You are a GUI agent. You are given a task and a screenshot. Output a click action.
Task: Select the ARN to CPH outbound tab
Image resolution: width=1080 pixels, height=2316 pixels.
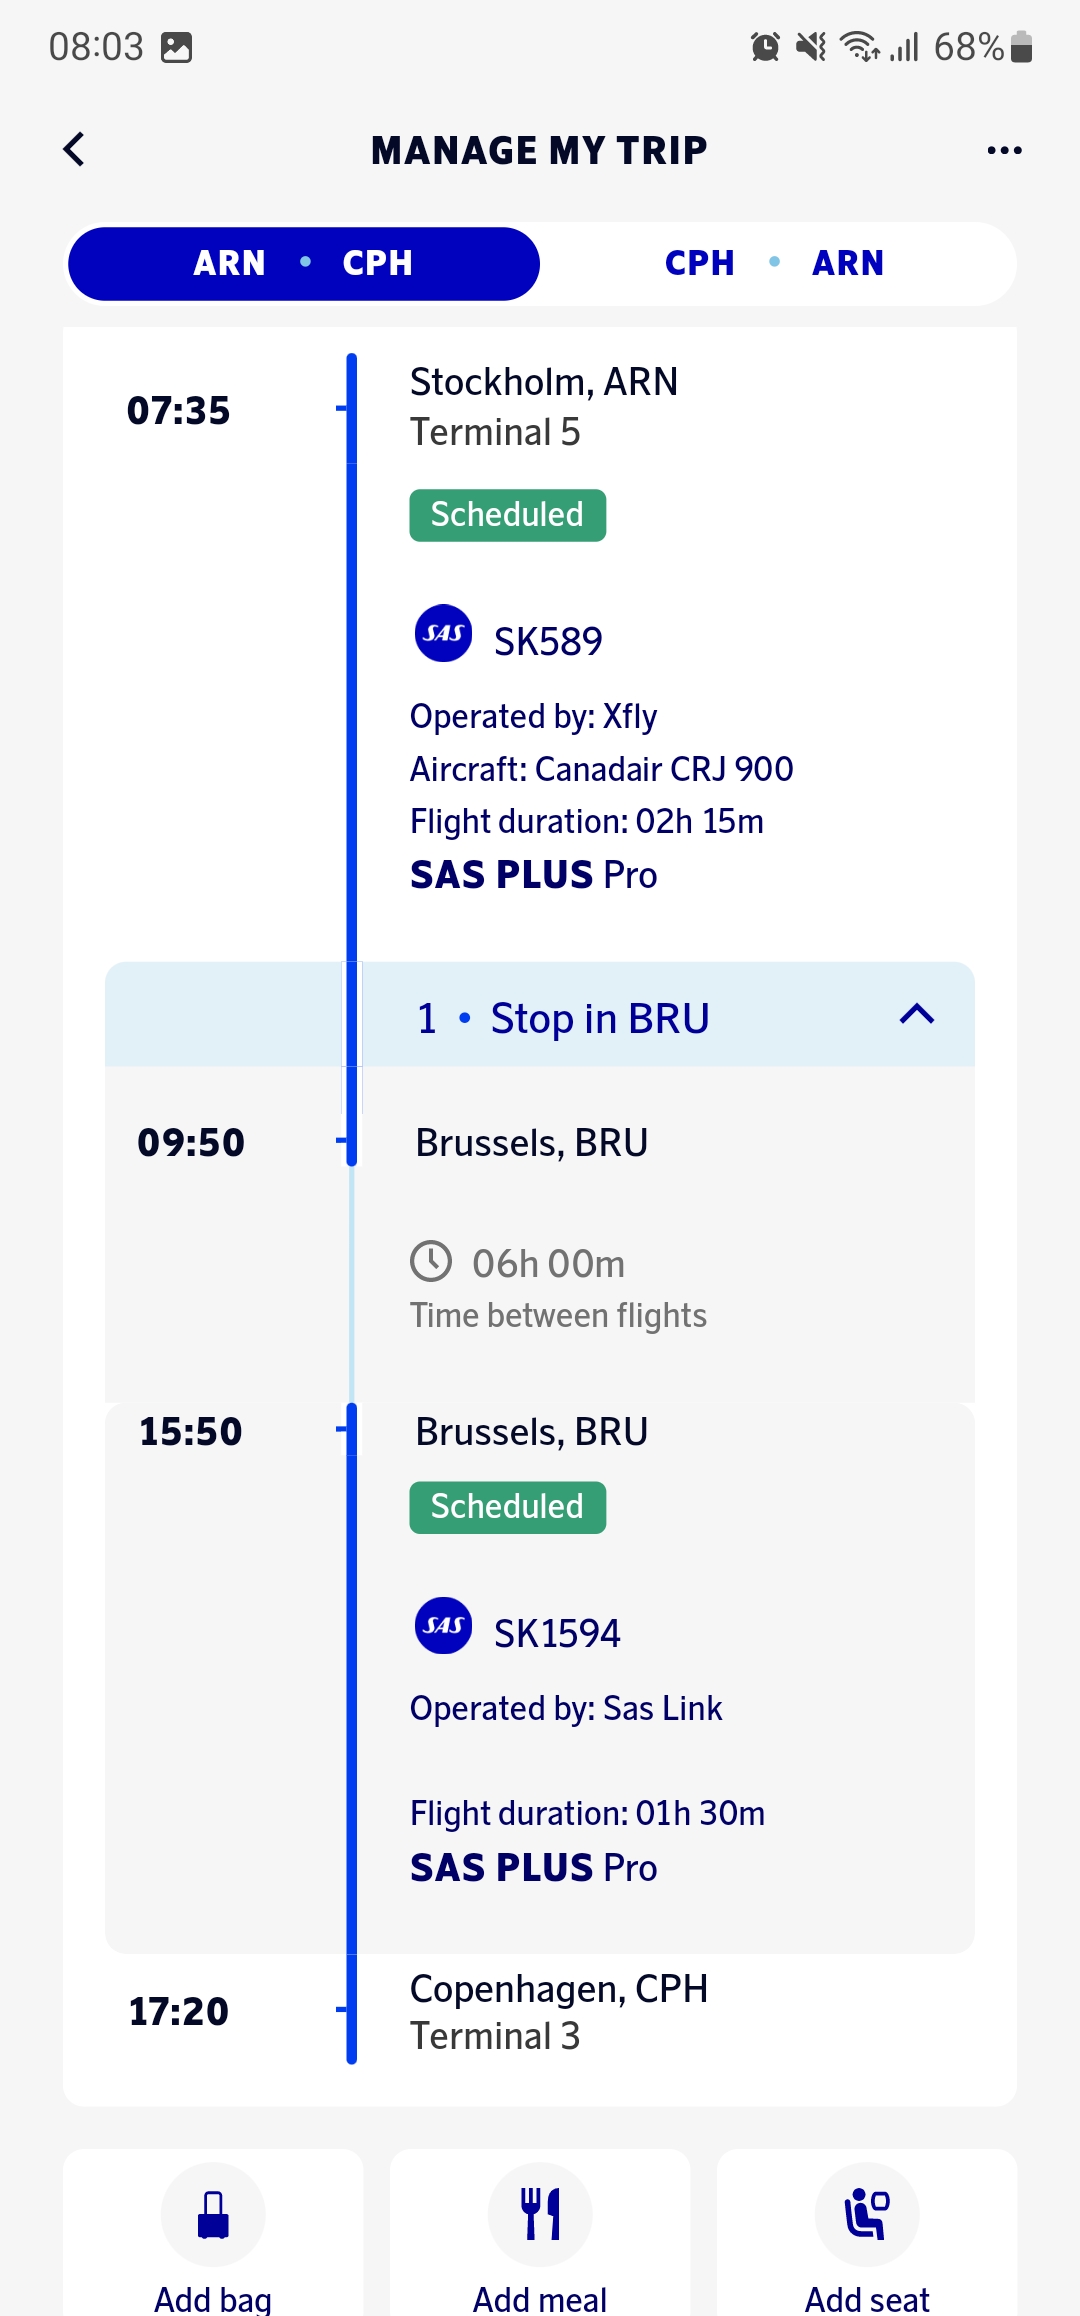pos(304,264)
